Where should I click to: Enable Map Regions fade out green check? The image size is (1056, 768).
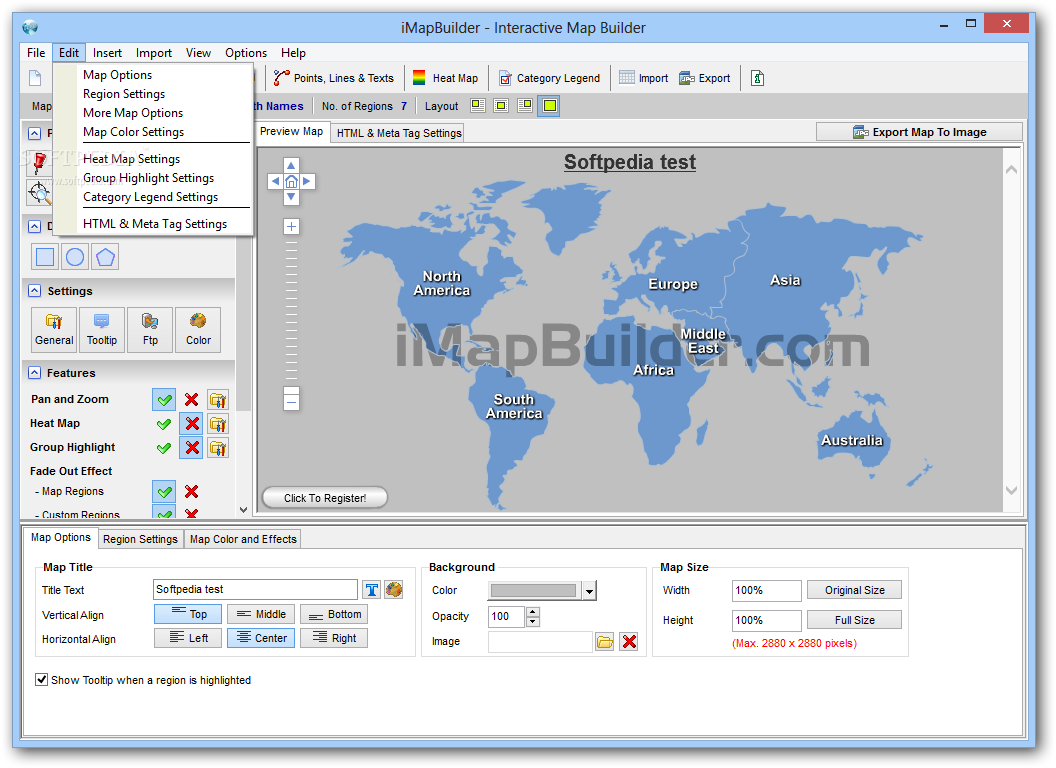point(164,492)
